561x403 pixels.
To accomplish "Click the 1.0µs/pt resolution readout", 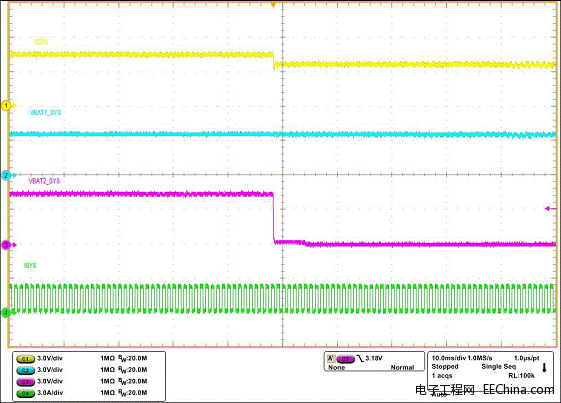I will click(527, 358).
